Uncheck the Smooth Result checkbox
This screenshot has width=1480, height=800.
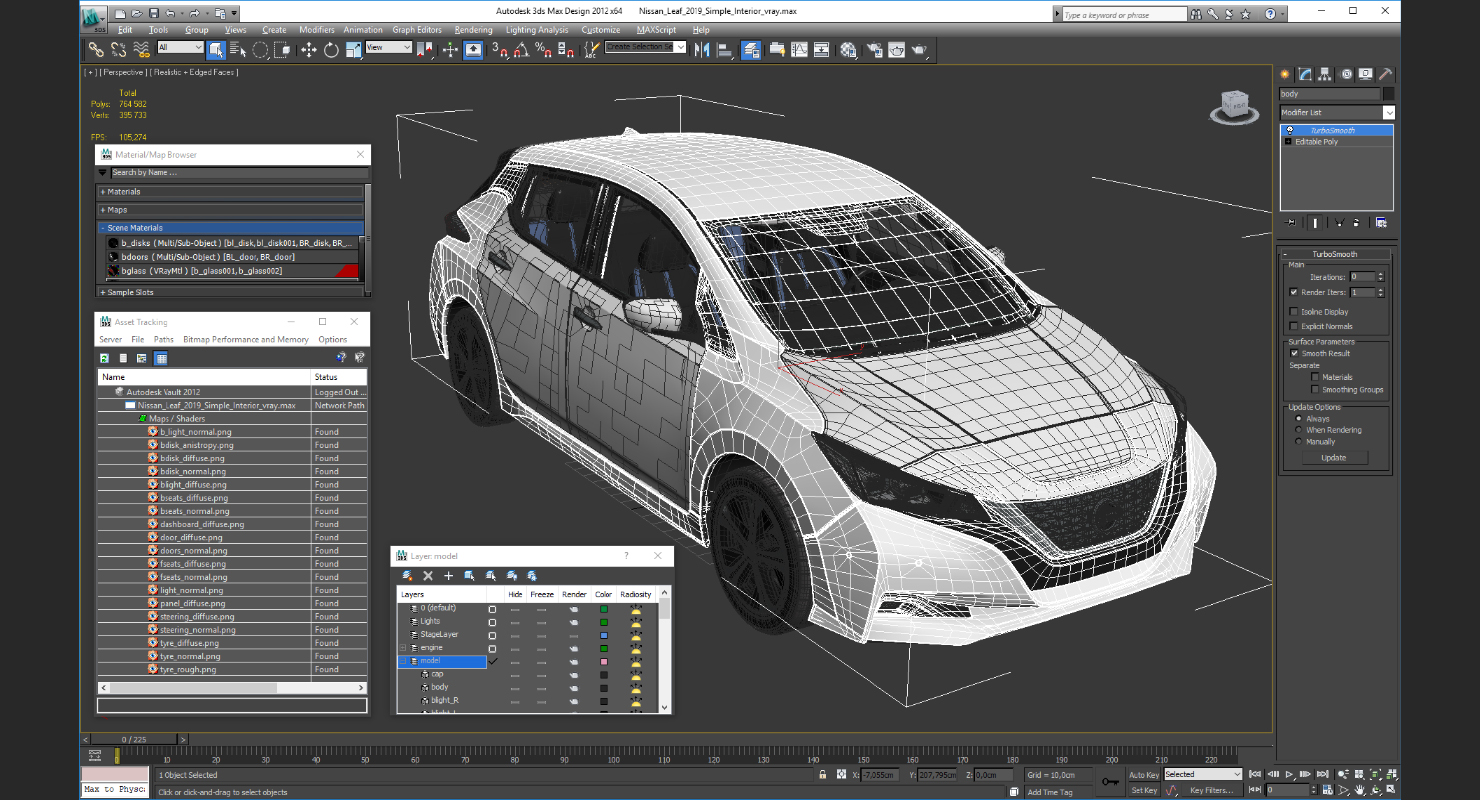tap(1294, 353)
